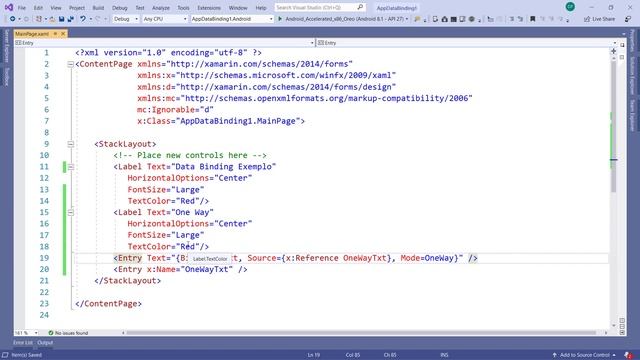The width and height of the screenshot is (640, 360).
Task: Collapse the StackLayout element on line 9
Action: pos(70,144)
